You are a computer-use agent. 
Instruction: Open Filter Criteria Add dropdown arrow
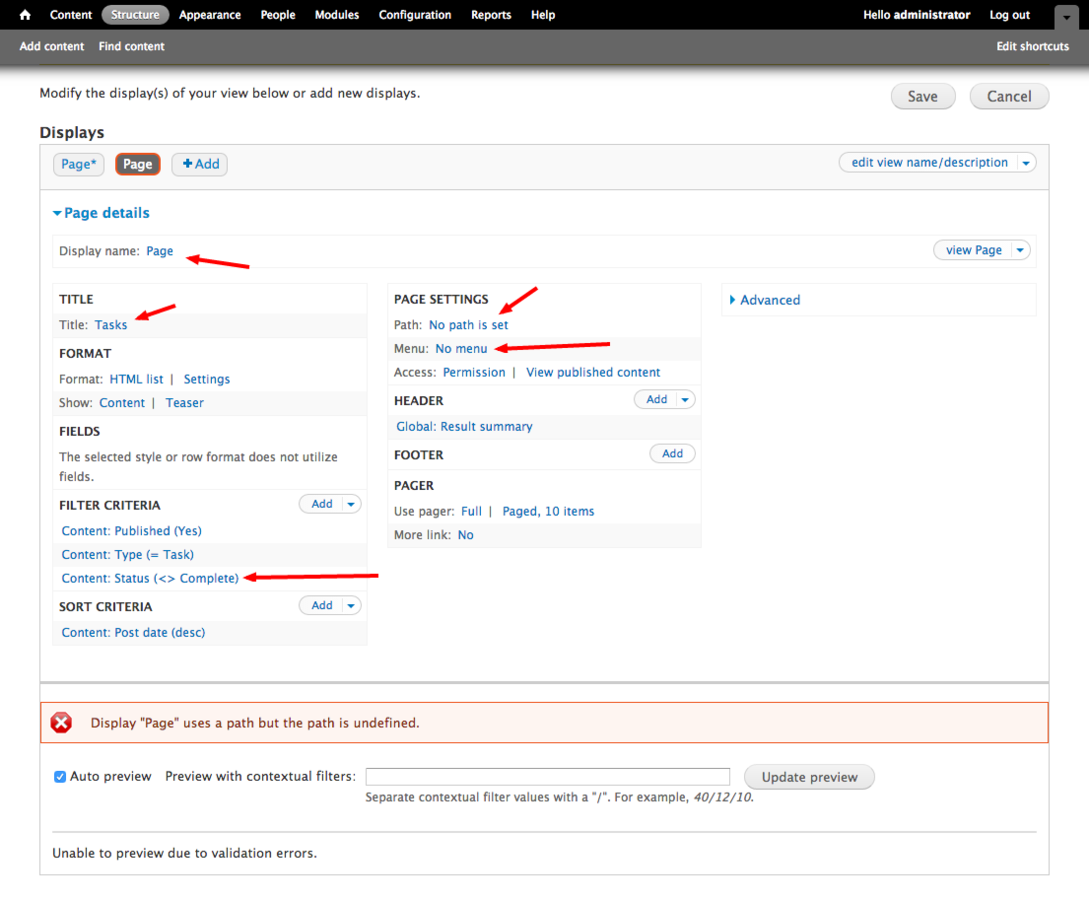point(351,504)
